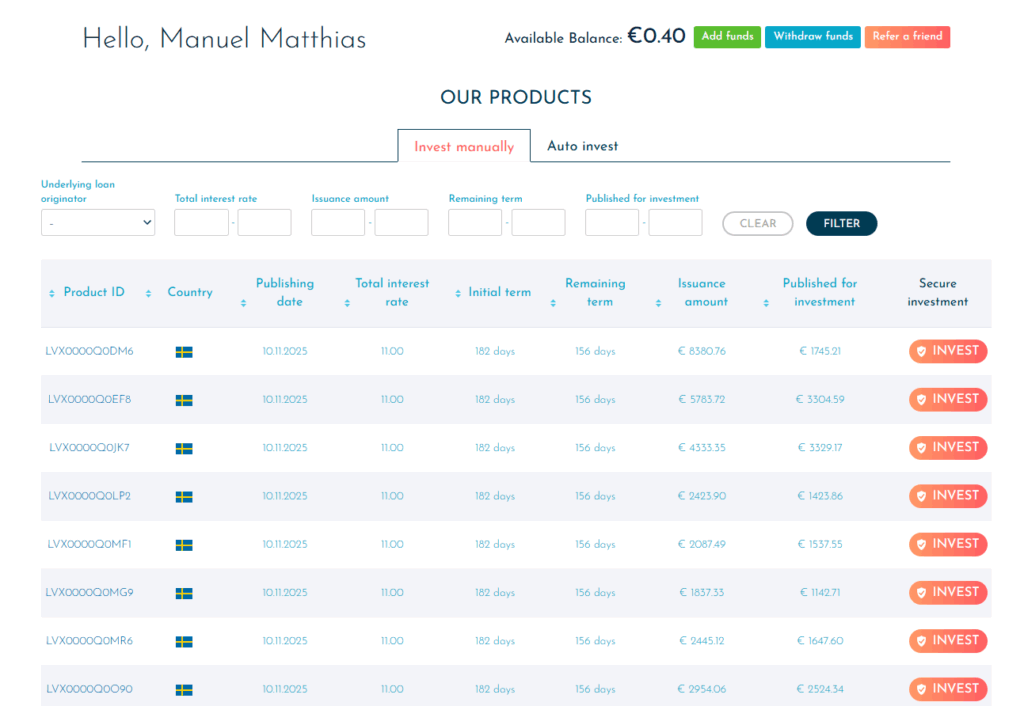Click sort arrows beside Total interest rate column

[347, 302]
